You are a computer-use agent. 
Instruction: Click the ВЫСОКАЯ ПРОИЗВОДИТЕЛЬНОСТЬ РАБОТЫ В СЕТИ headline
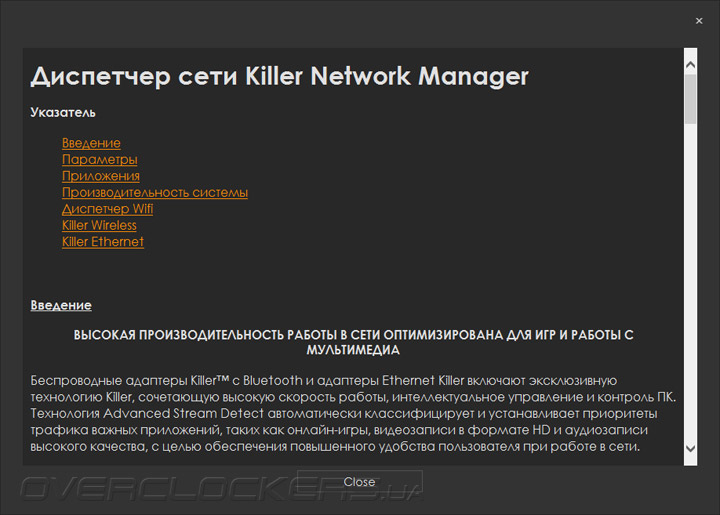pyautogui.click(x=353, y=342)
